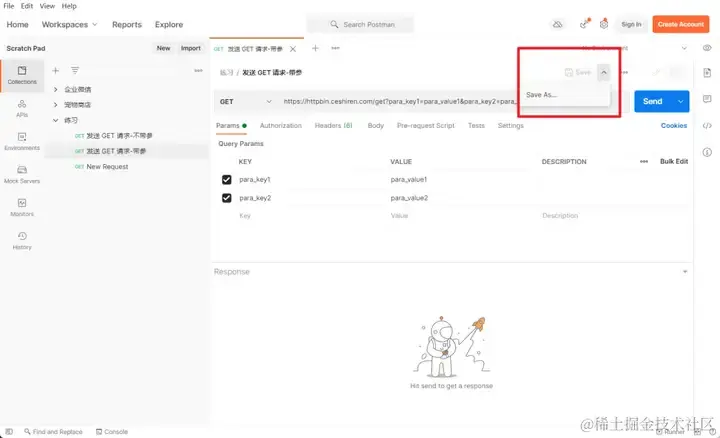Image resolution: width=720 pixels, height=438 pixels.
Task: Go to Home in the top navigation
Action: (17, 24)
